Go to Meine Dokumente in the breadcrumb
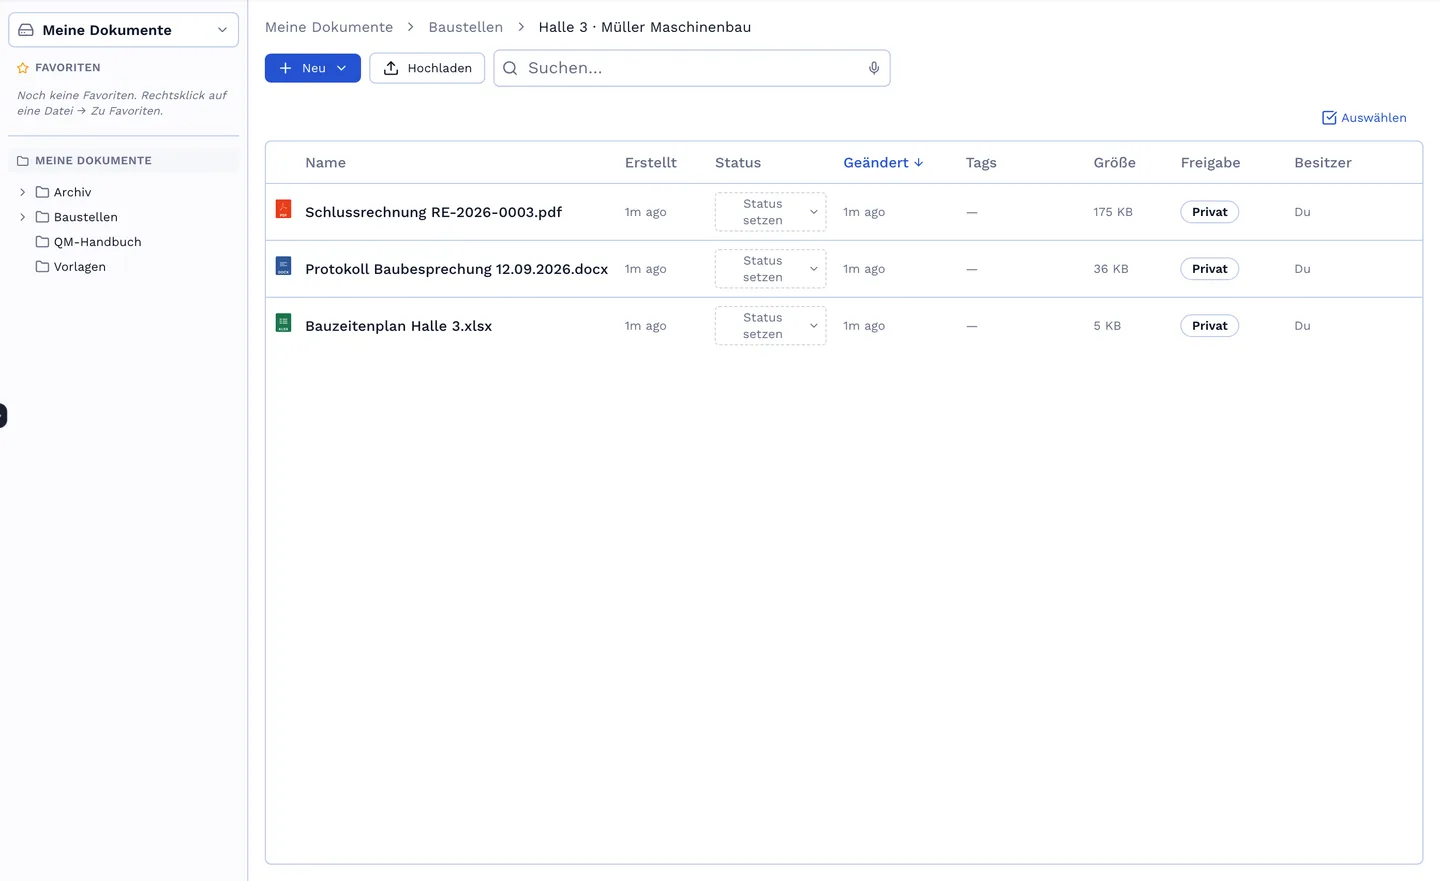This screenshot has width=1440, height=881. [x=329, y=27]
